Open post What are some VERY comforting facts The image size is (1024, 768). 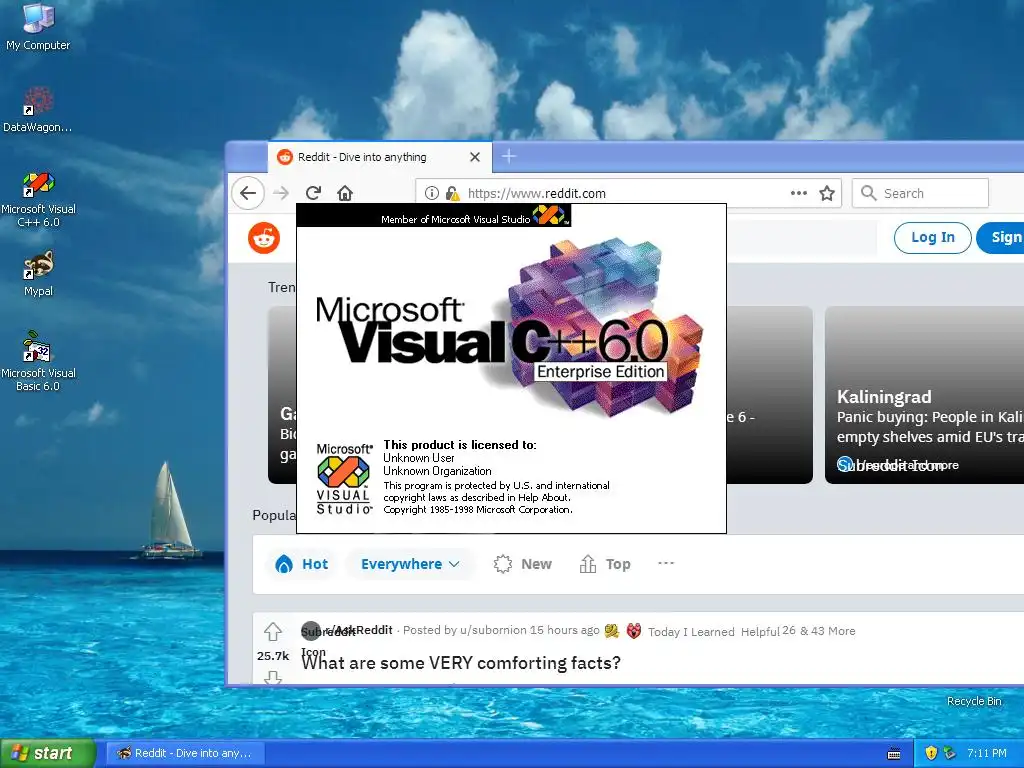[x=461, y=663]
